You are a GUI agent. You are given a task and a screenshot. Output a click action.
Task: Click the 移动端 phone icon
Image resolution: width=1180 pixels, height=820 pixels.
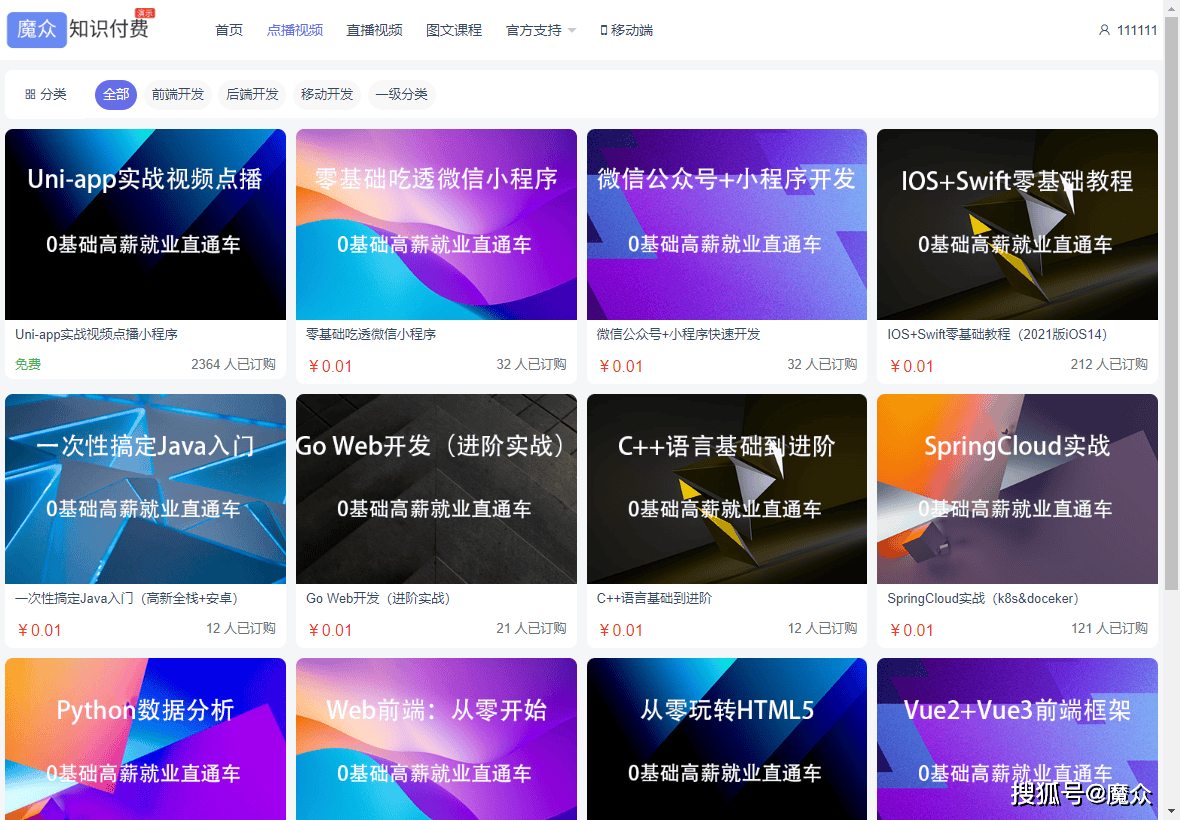603,30
